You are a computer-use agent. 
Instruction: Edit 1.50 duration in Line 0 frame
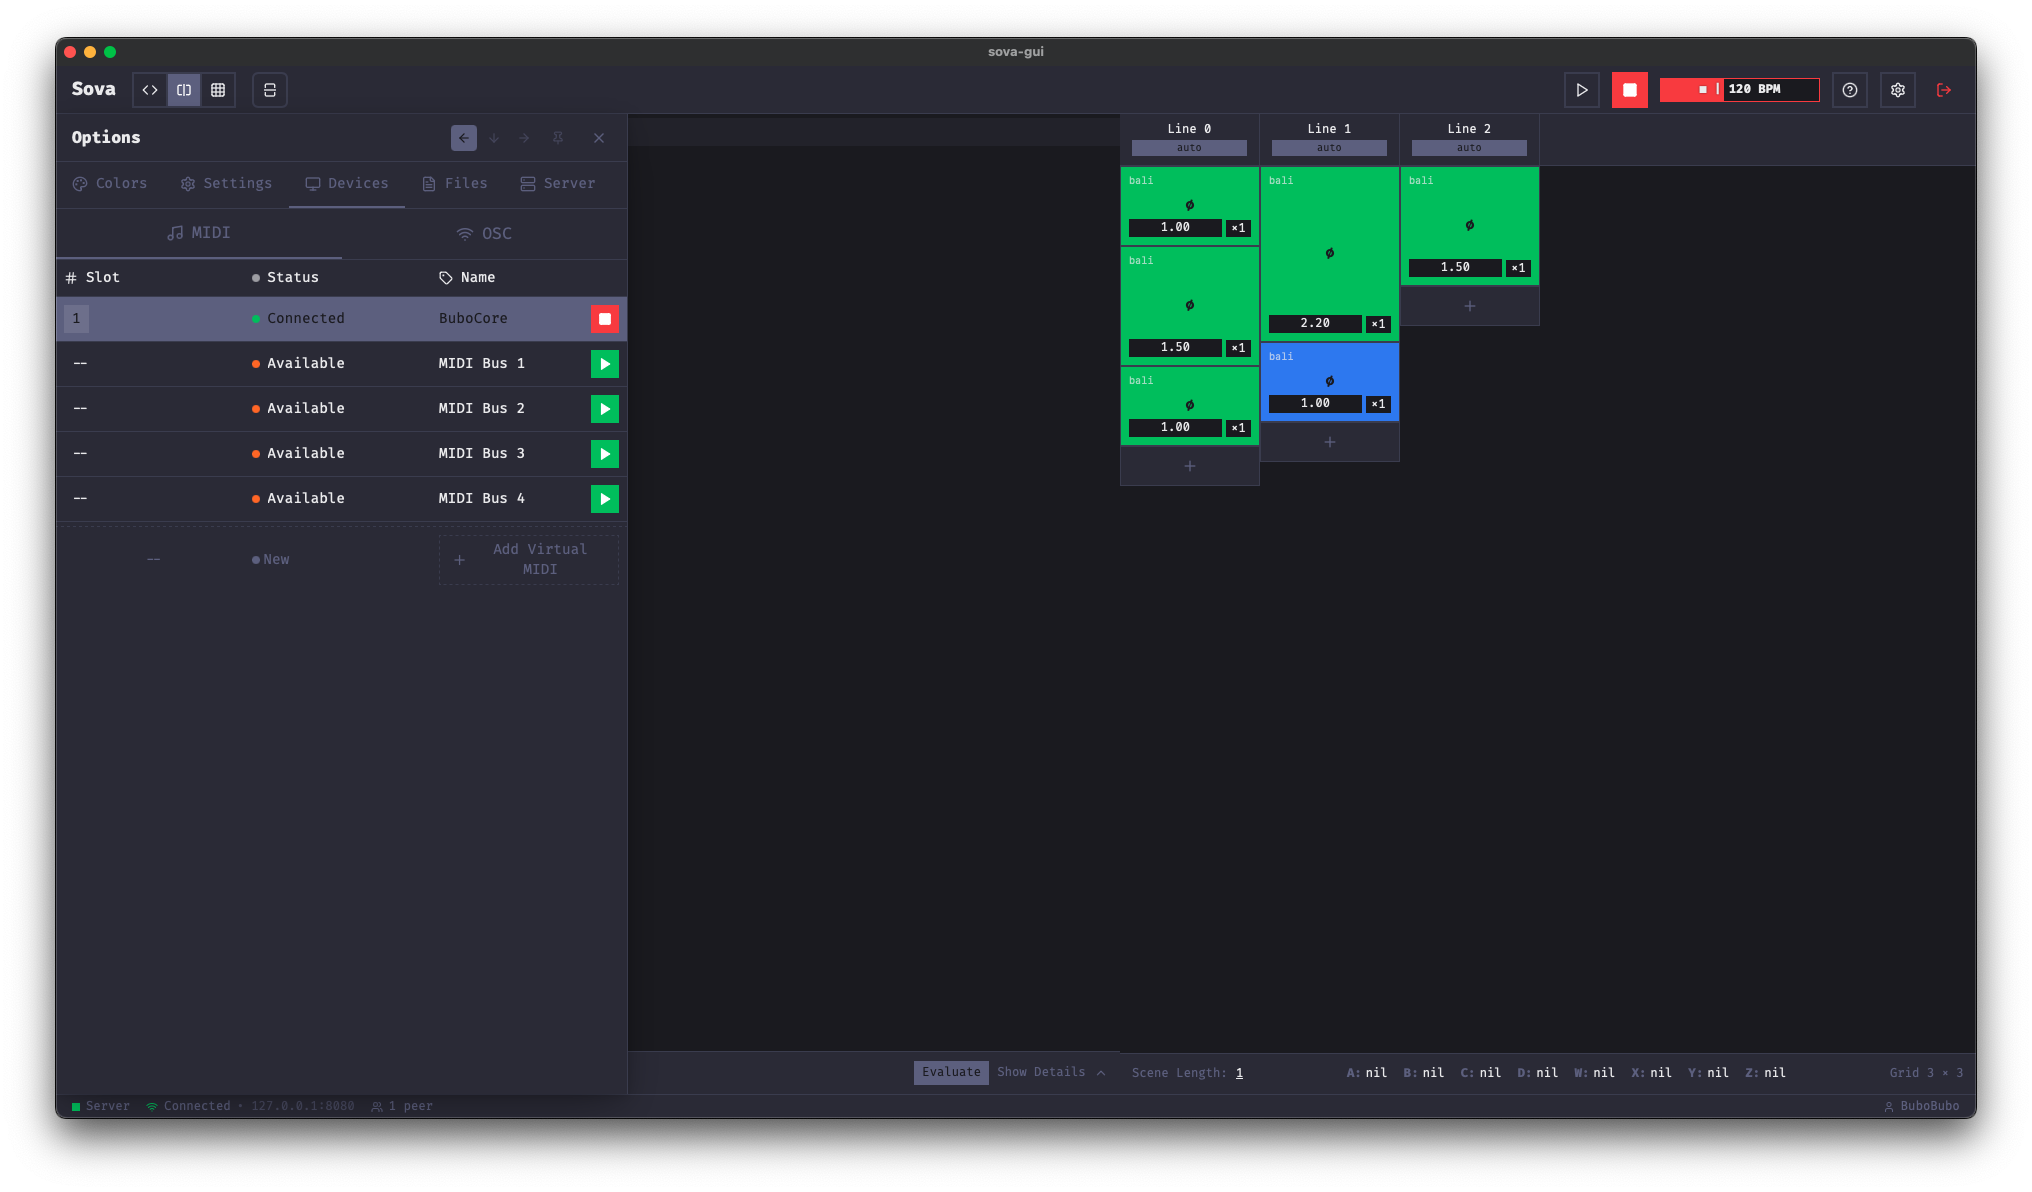pos(1175,348)
